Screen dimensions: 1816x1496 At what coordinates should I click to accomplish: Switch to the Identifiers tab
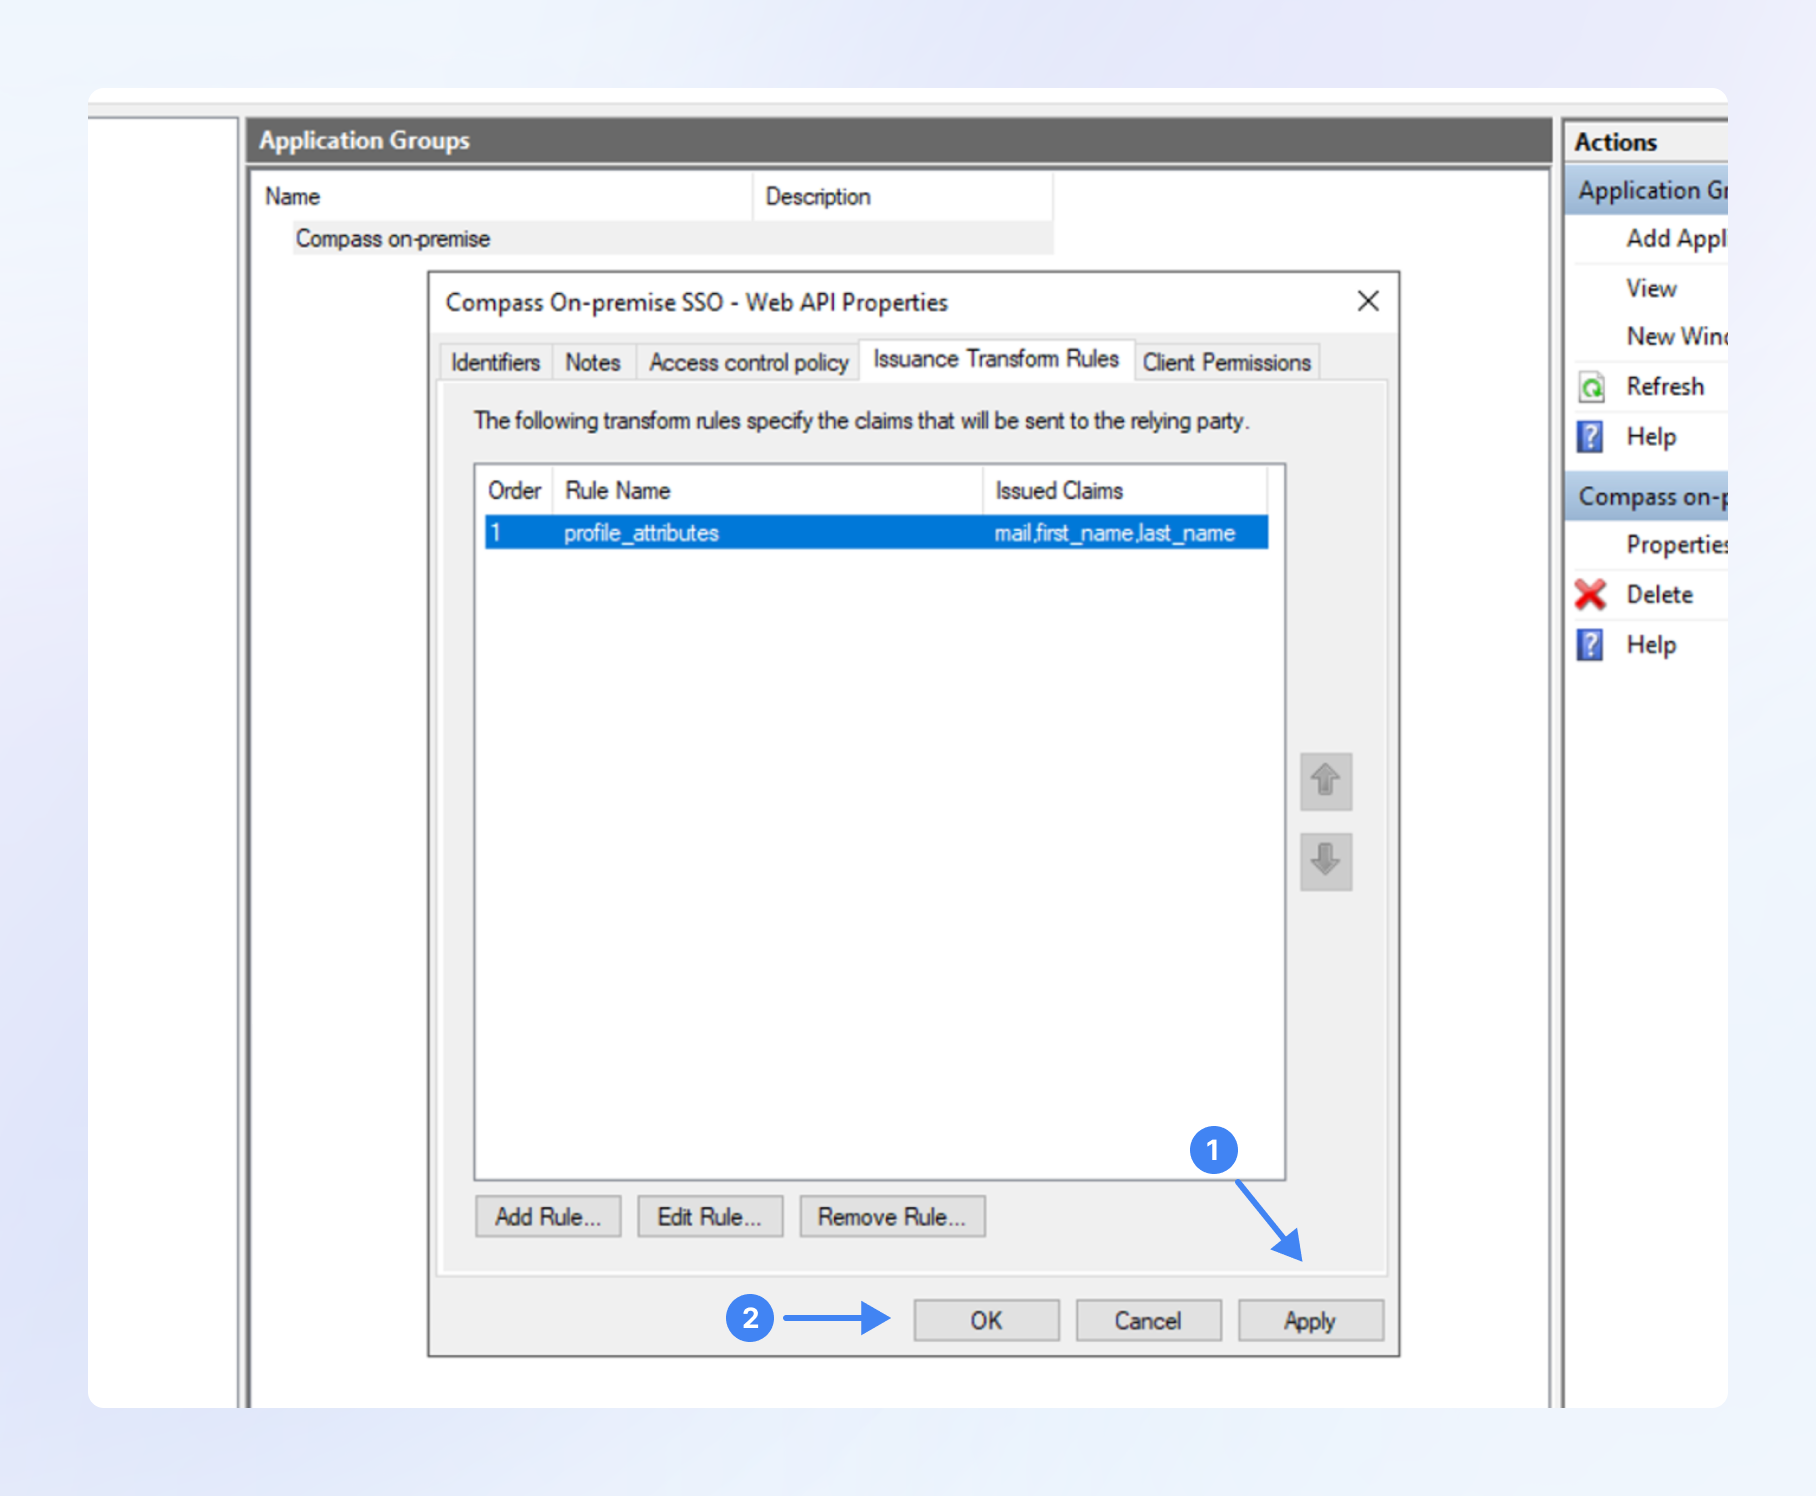pyautogui.click(x=495, y=362)
